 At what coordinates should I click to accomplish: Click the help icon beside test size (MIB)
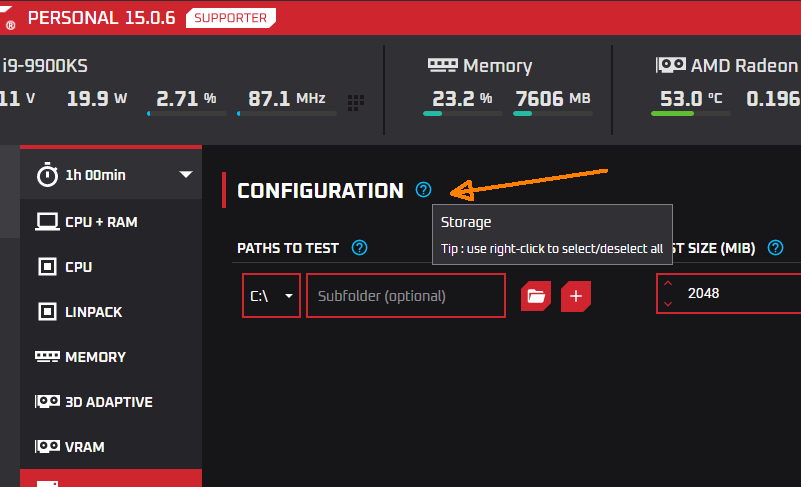click(774, 248)
